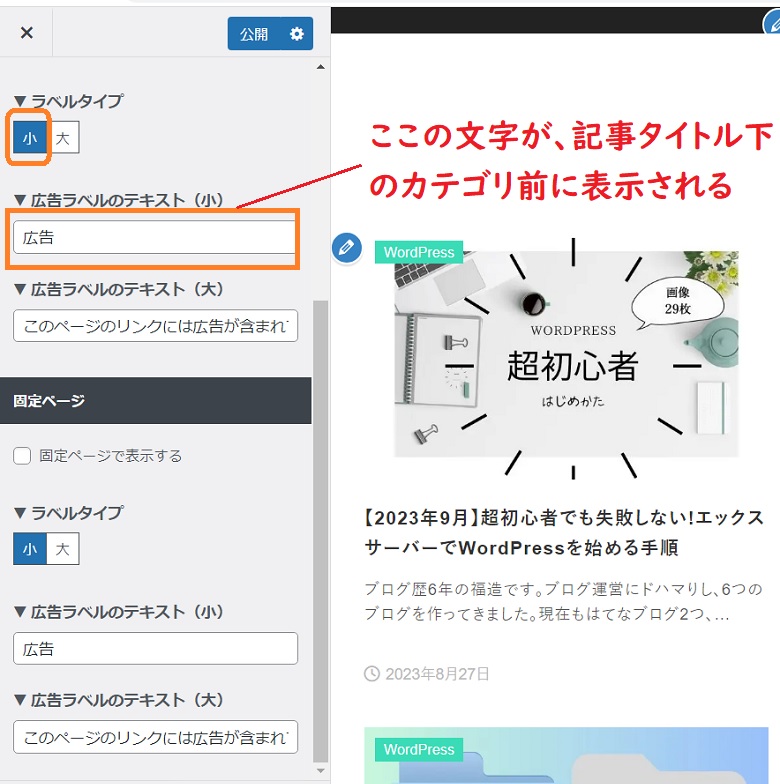This screenshot has height=784, width=780.
Task: Select 小 label type under 固定ページ
Action: [30, 548]
